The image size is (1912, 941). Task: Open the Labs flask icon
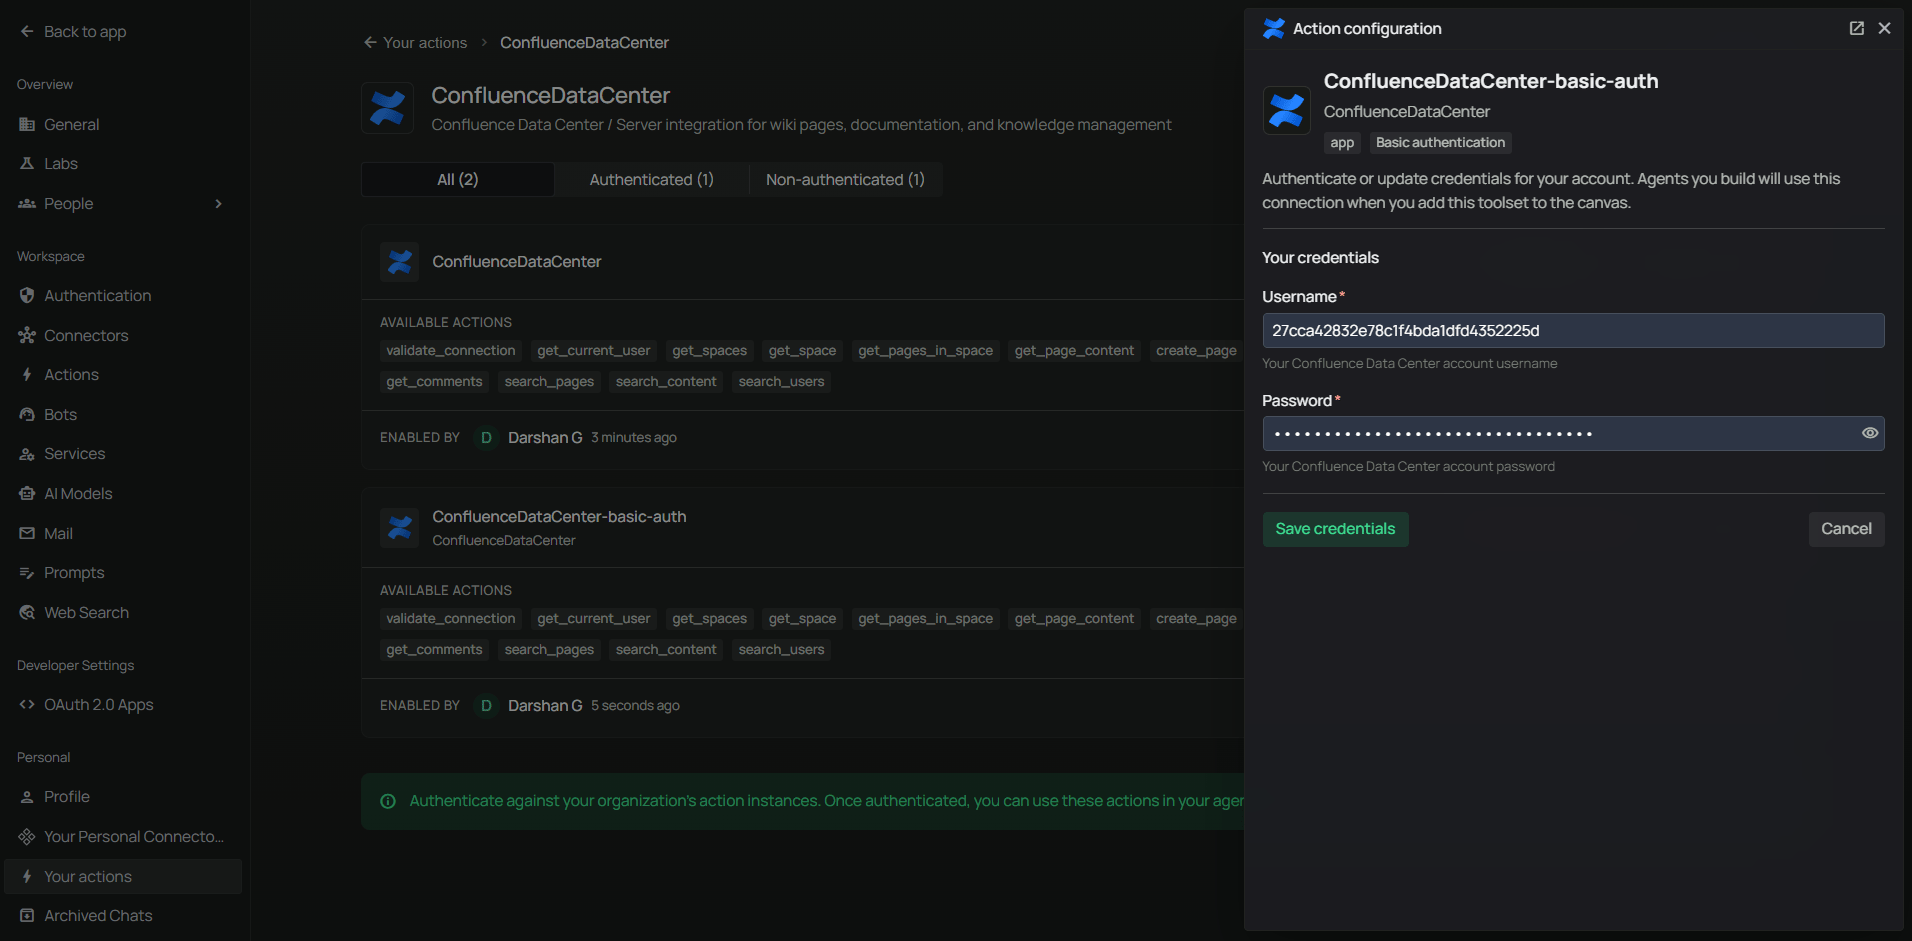27,164
